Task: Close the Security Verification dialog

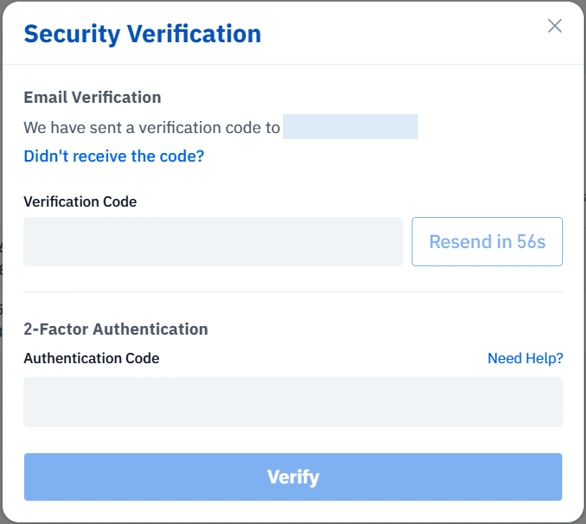Action: 555,26
